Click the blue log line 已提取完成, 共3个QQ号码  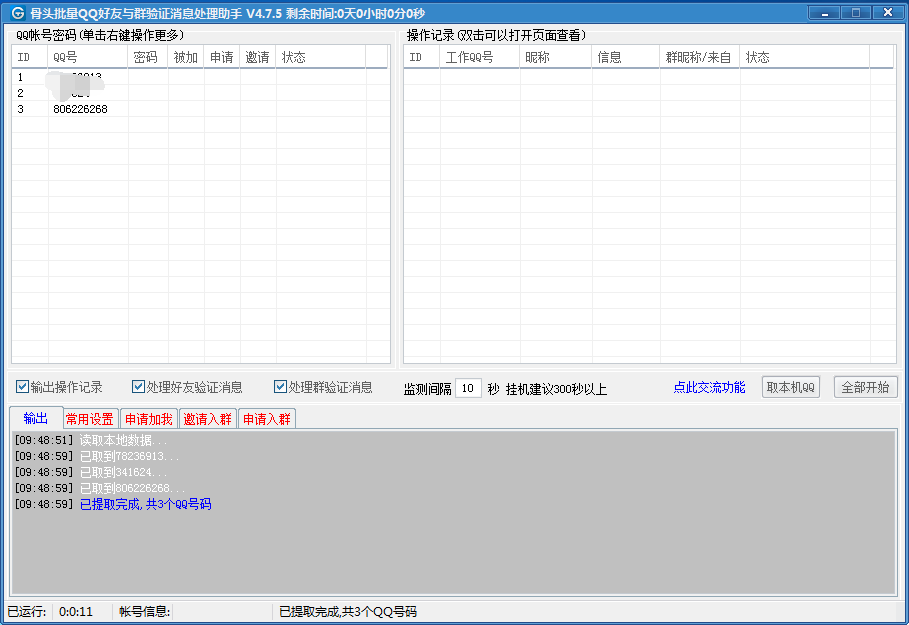pyautogui.click(x=146, y=504)
